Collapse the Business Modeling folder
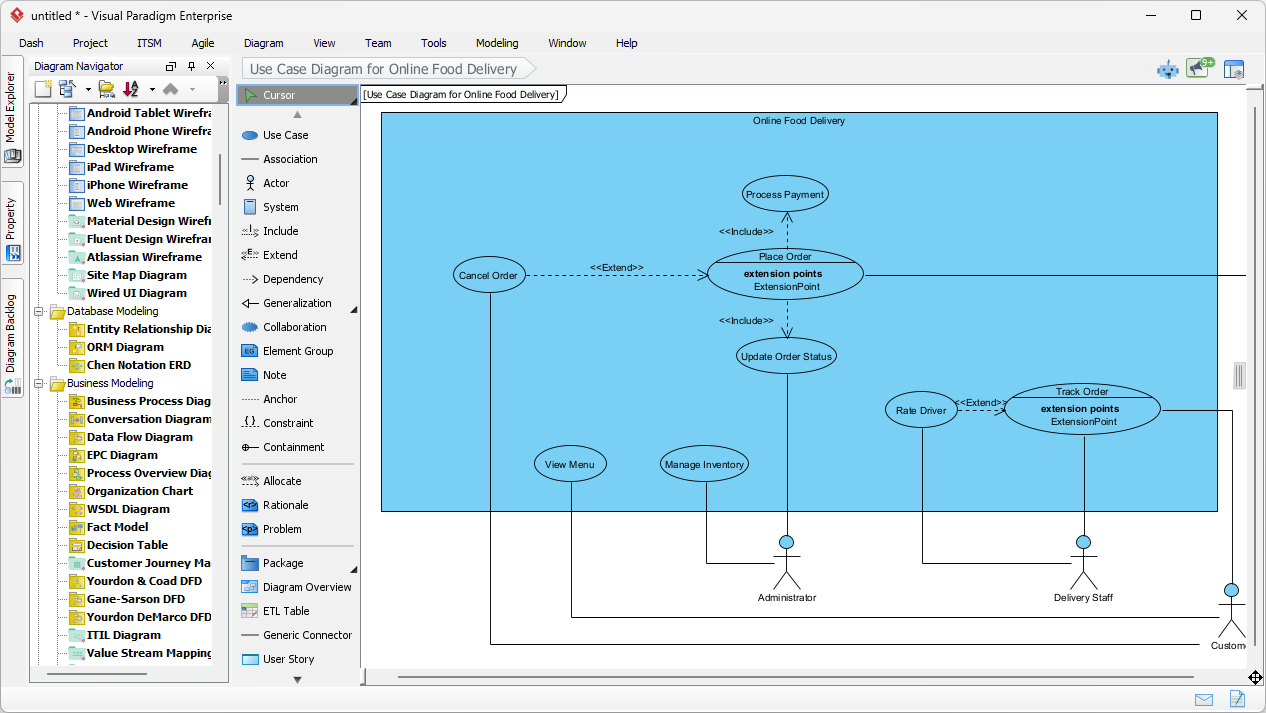 pos(39,383)
